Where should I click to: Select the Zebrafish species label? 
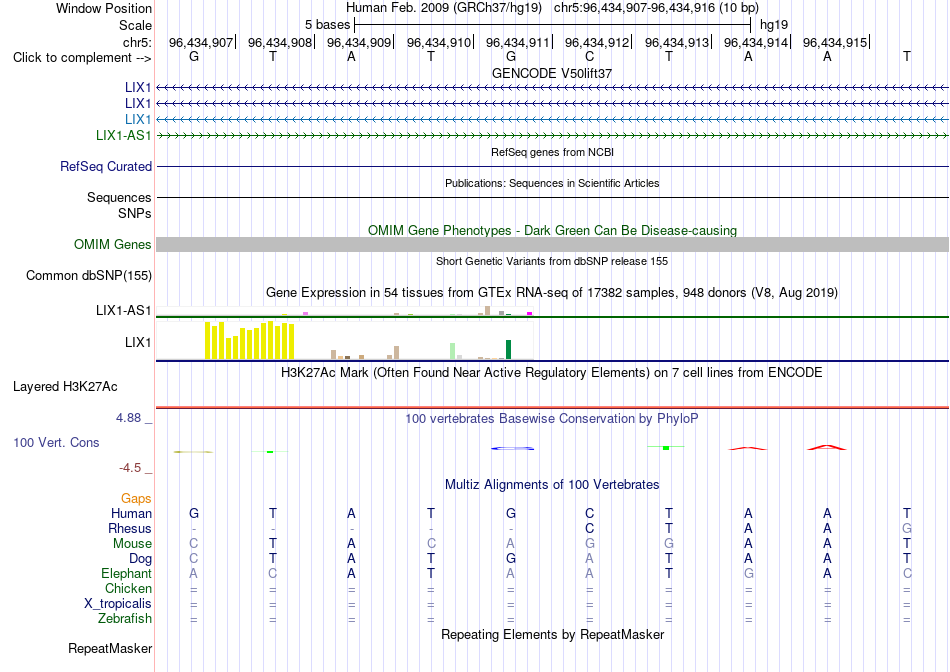tap(125, 619)
